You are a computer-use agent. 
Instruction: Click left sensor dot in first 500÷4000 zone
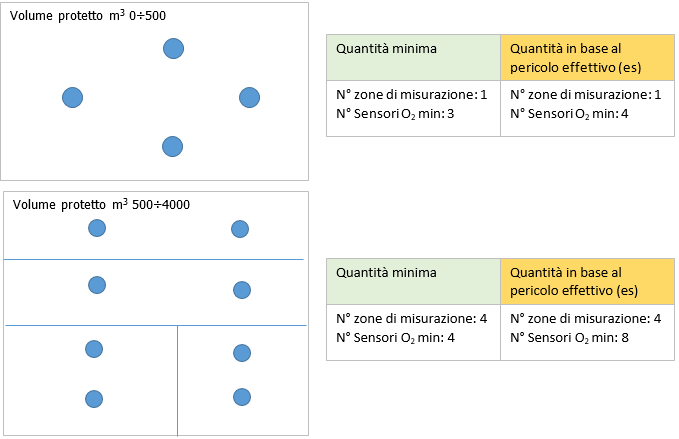coord(97,228)
